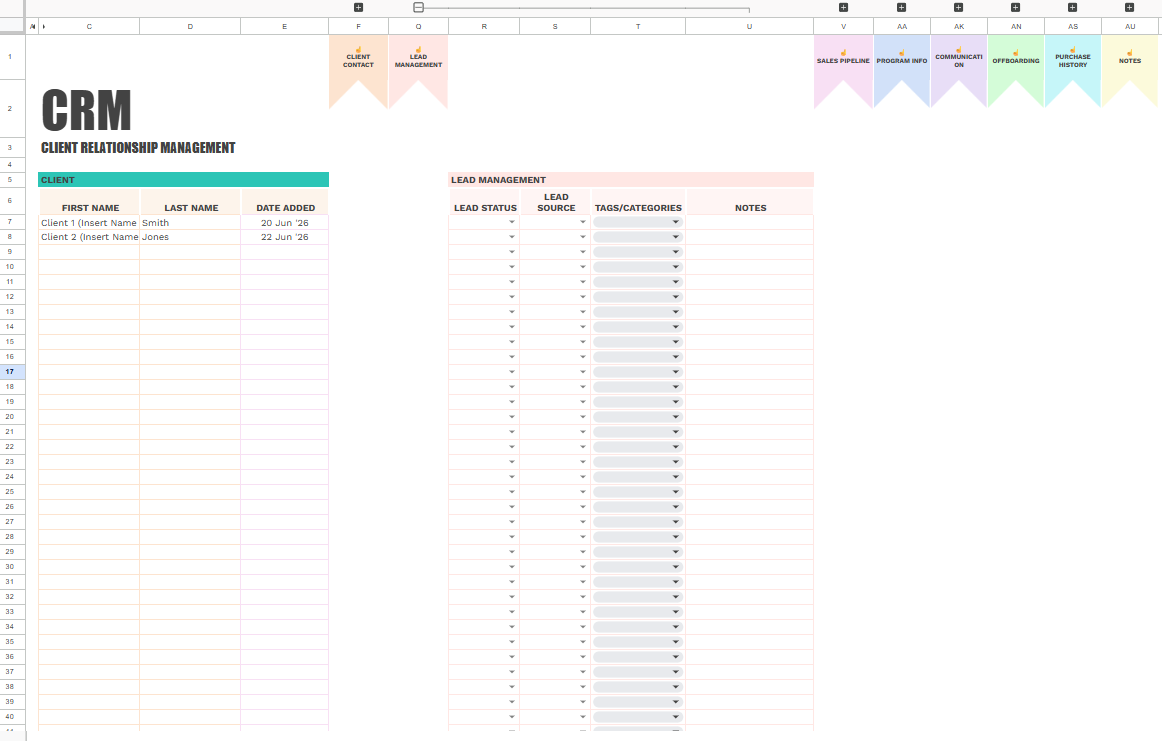Select column E header
The image size is (1162, 741).
coord(285,27)
